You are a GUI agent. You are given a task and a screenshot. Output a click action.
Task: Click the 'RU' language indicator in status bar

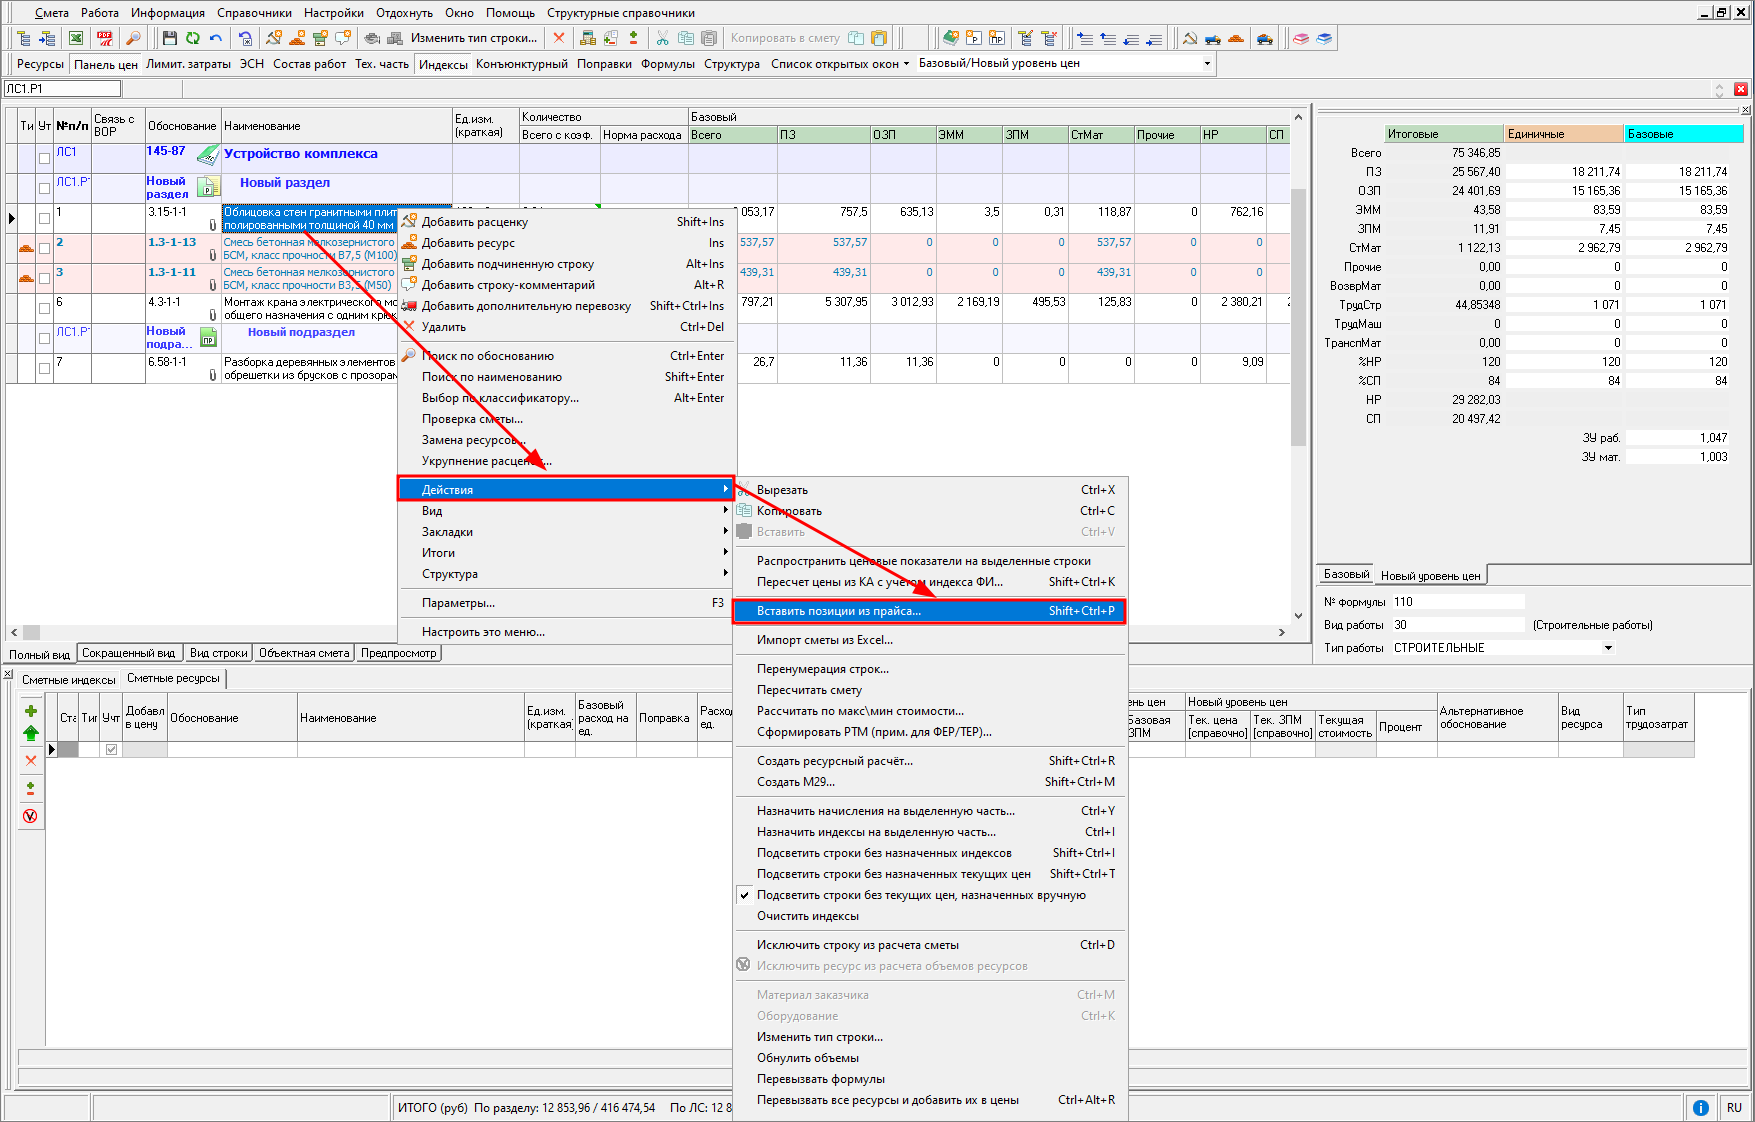1734,1108
